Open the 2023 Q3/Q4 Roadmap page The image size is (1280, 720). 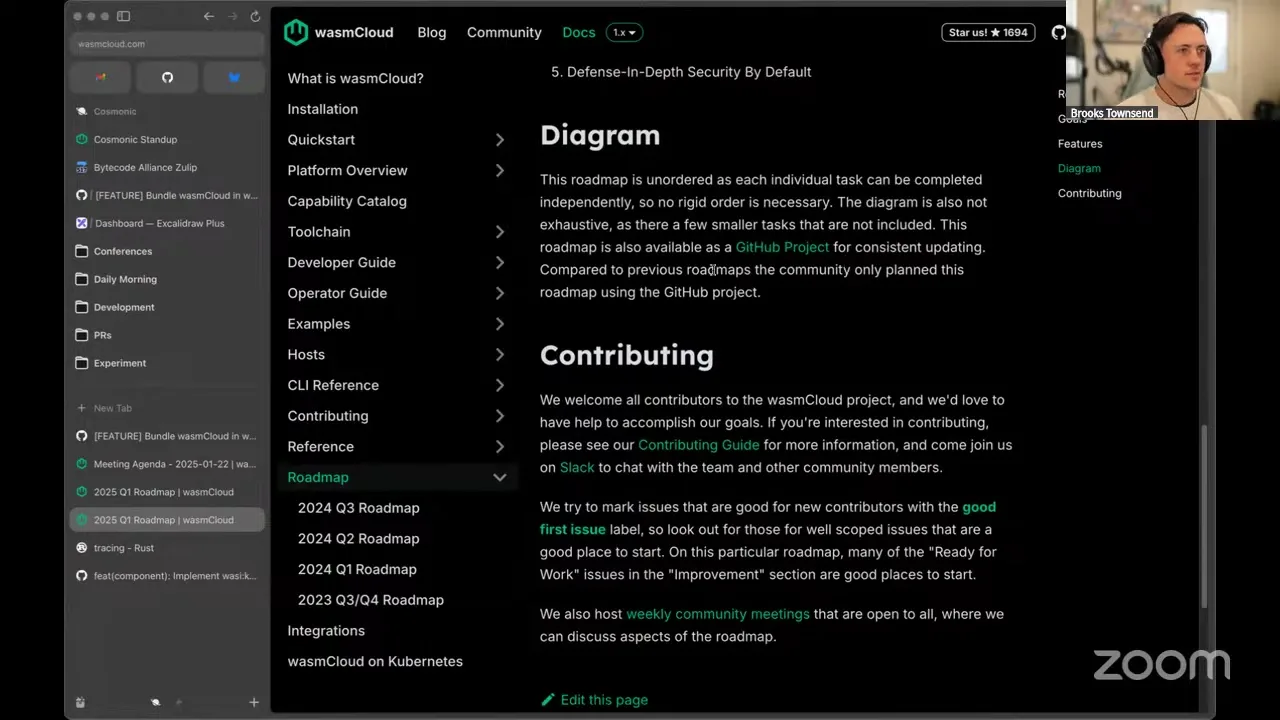[x=370, y=600]
